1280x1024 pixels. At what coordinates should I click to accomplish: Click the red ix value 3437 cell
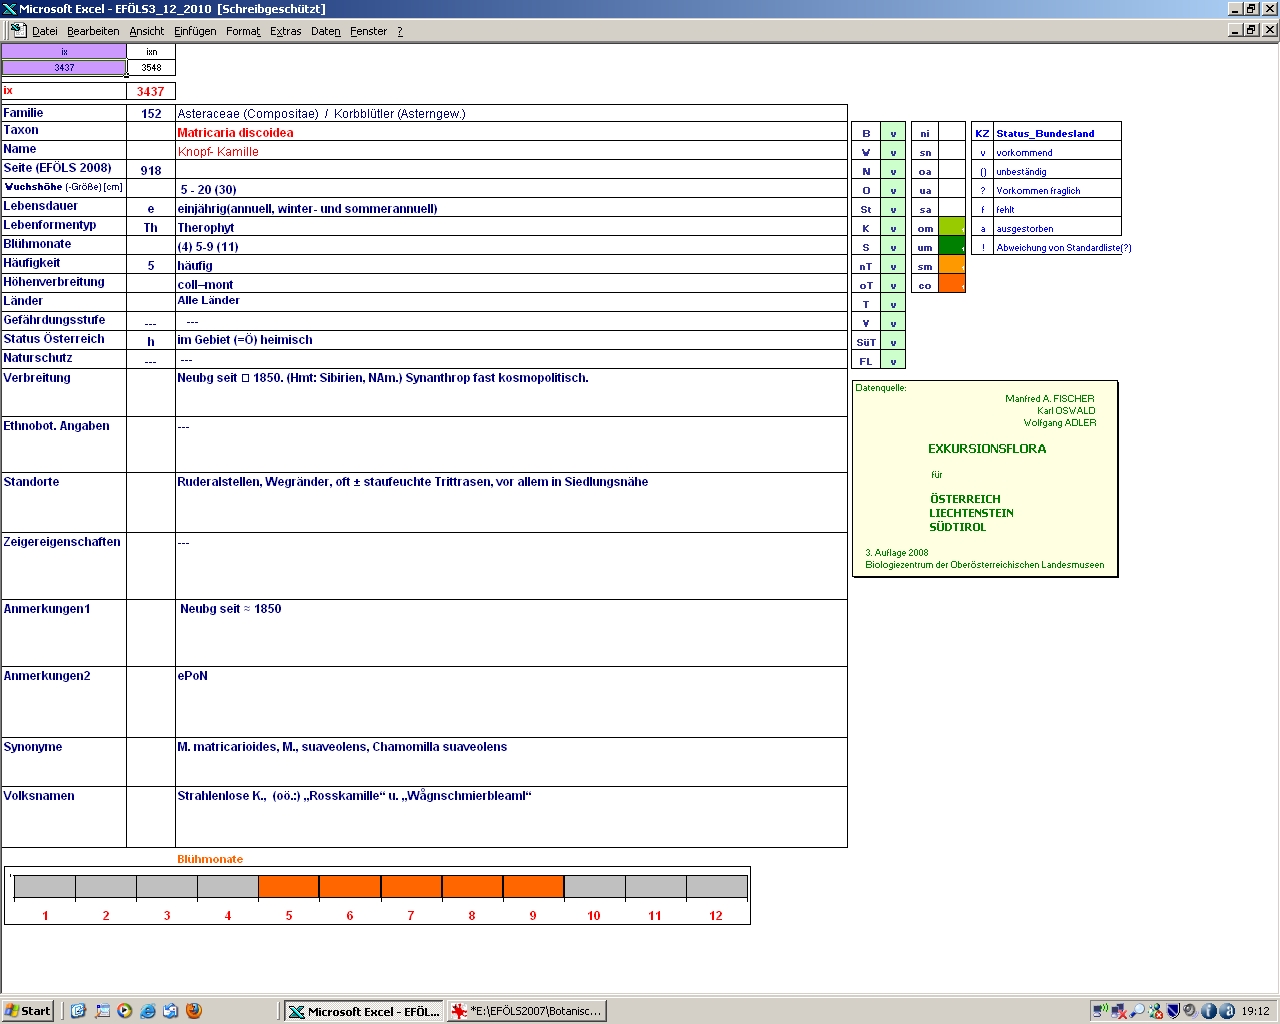(x=151, y=91)
